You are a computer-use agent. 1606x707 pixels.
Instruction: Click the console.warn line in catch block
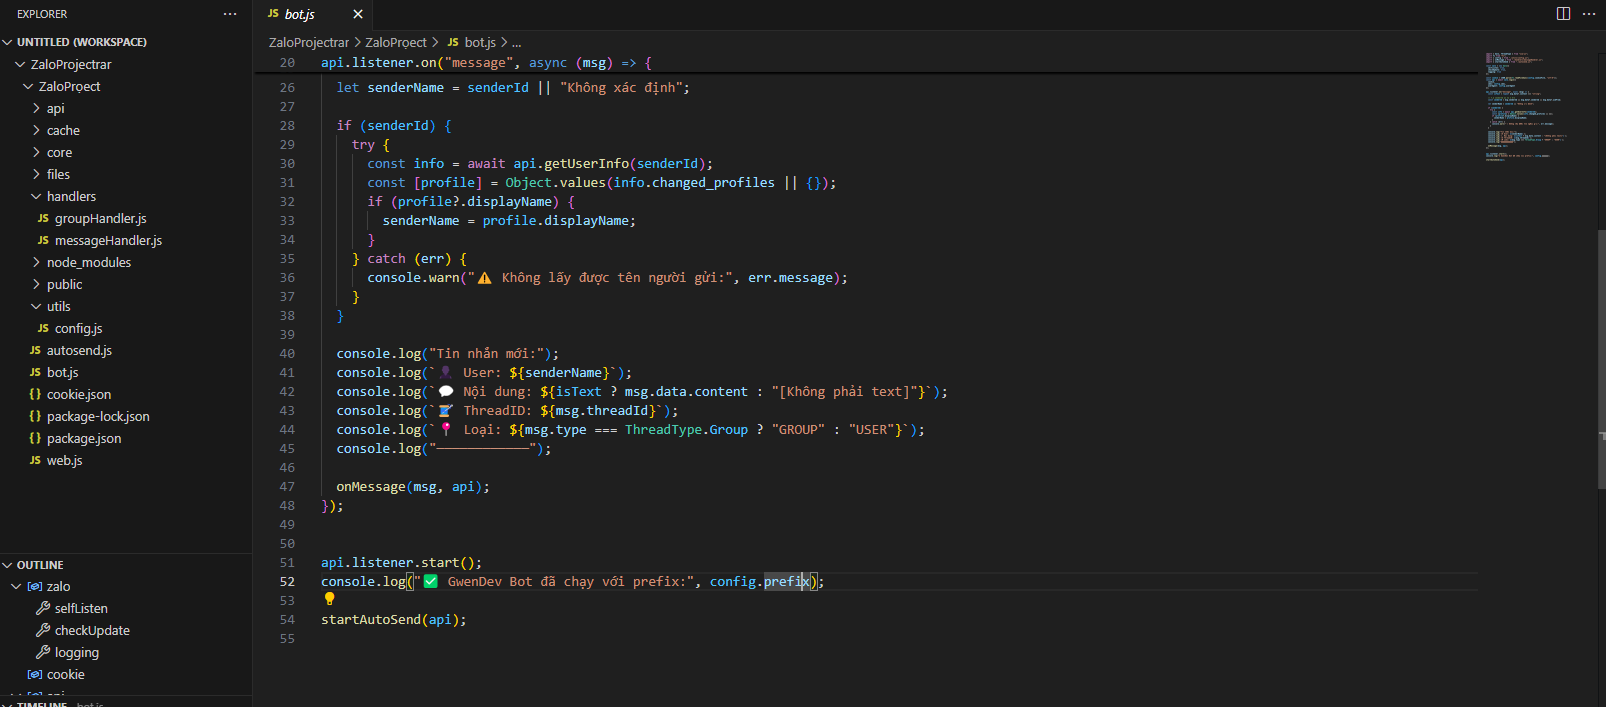point(607,277)
